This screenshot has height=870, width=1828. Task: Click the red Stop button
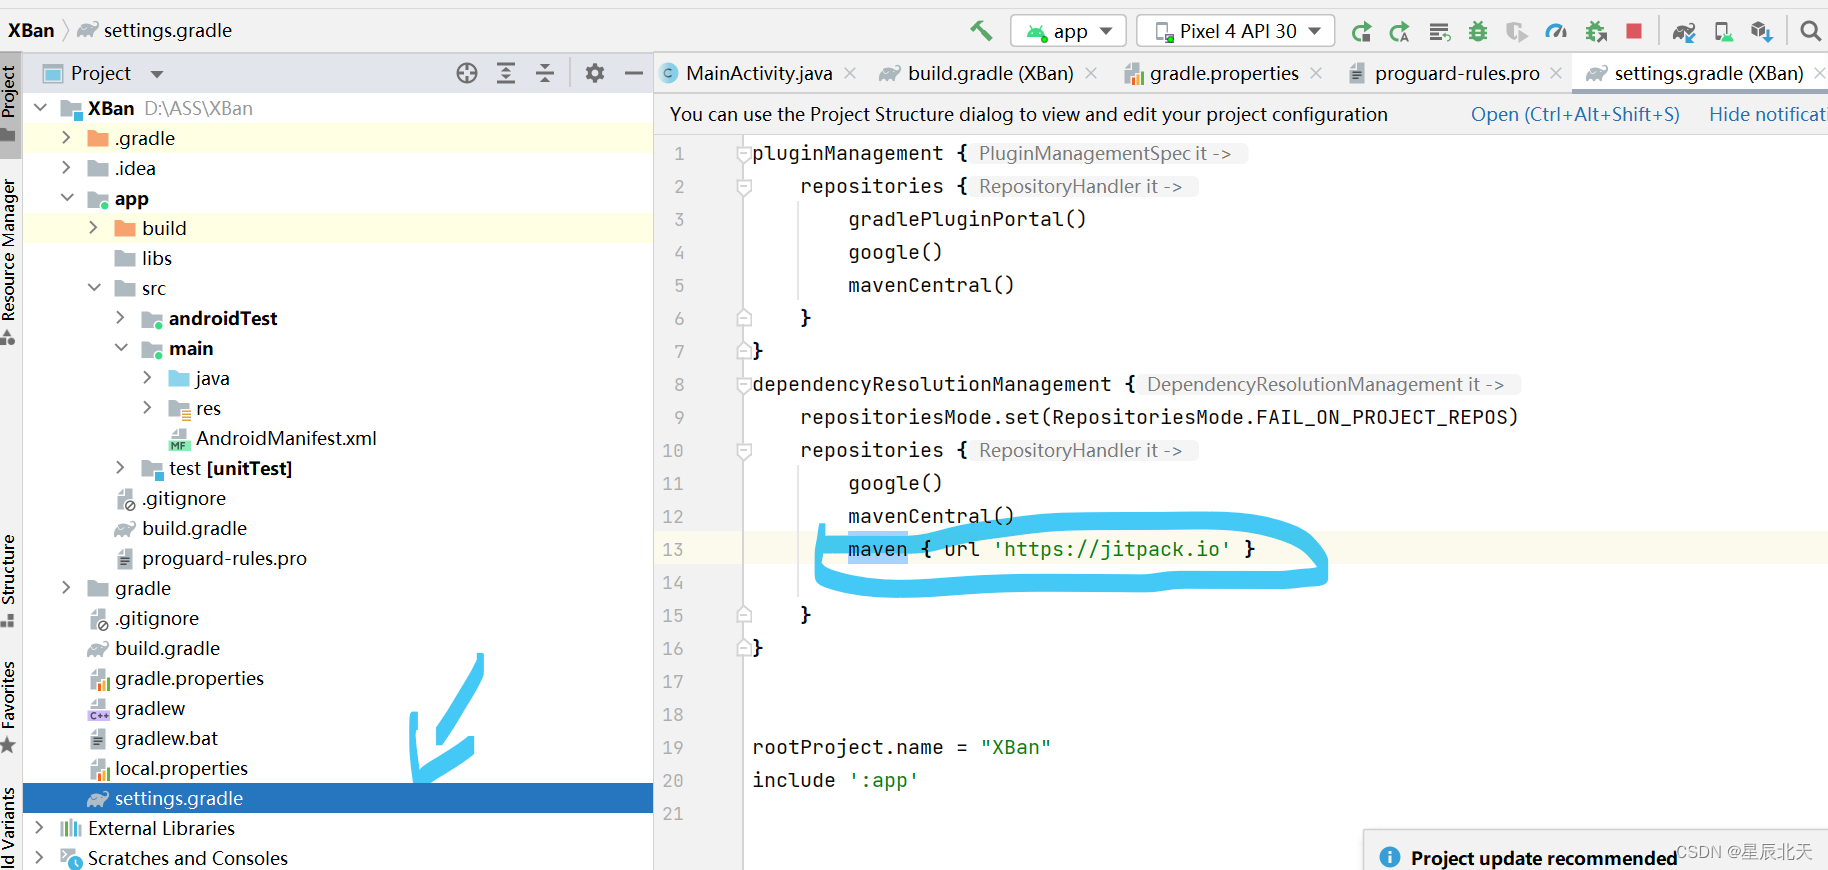[1634, 31]
